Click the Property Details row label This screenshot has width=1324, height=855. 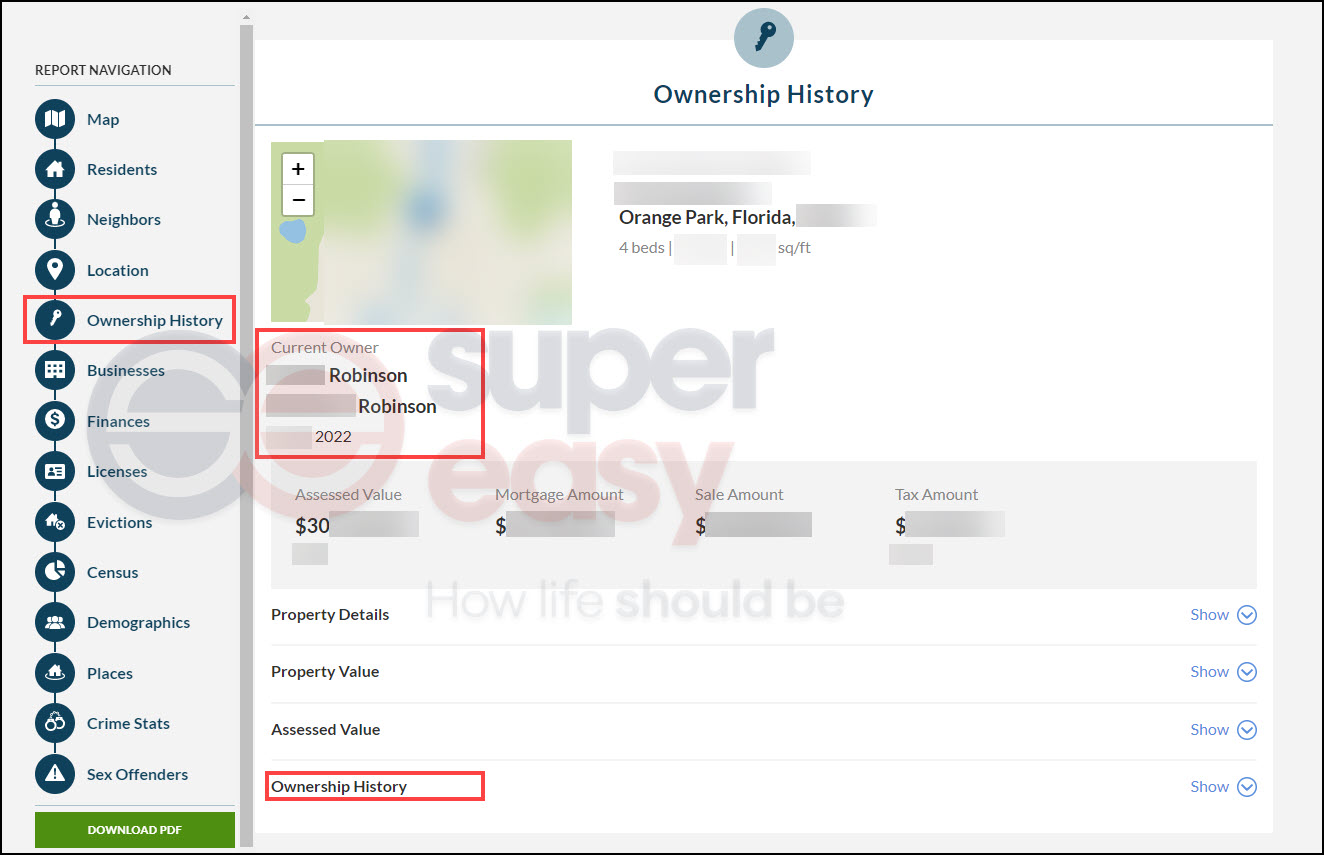[330, 615]
